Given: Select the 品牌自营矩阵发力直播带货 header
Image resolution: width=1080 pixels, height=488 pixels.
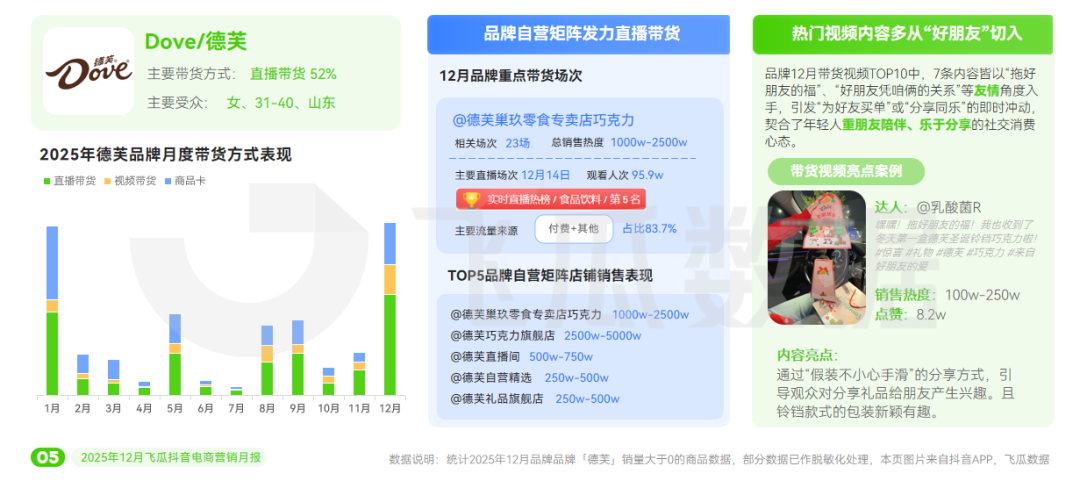Looking at the screenshot, I should coord(579,34).
